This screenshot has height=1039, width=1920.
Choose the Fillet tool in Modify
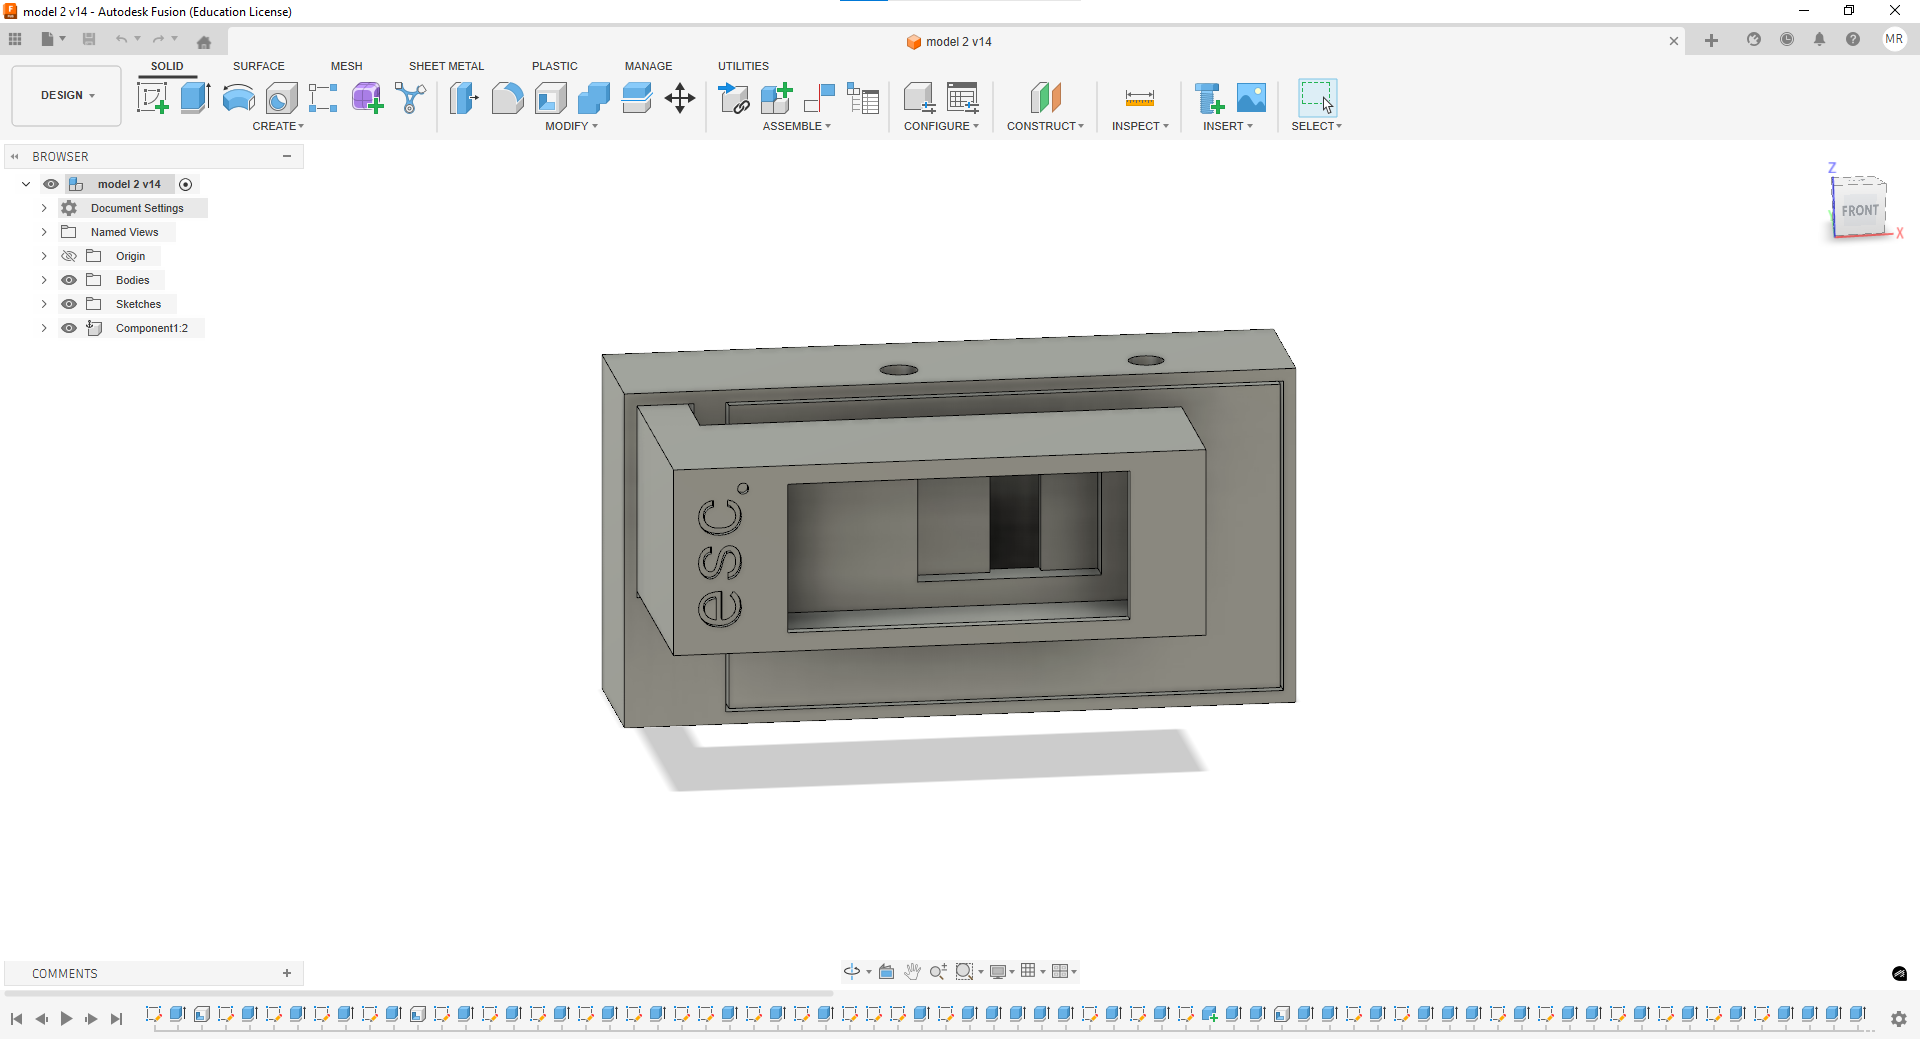(507, 98)
